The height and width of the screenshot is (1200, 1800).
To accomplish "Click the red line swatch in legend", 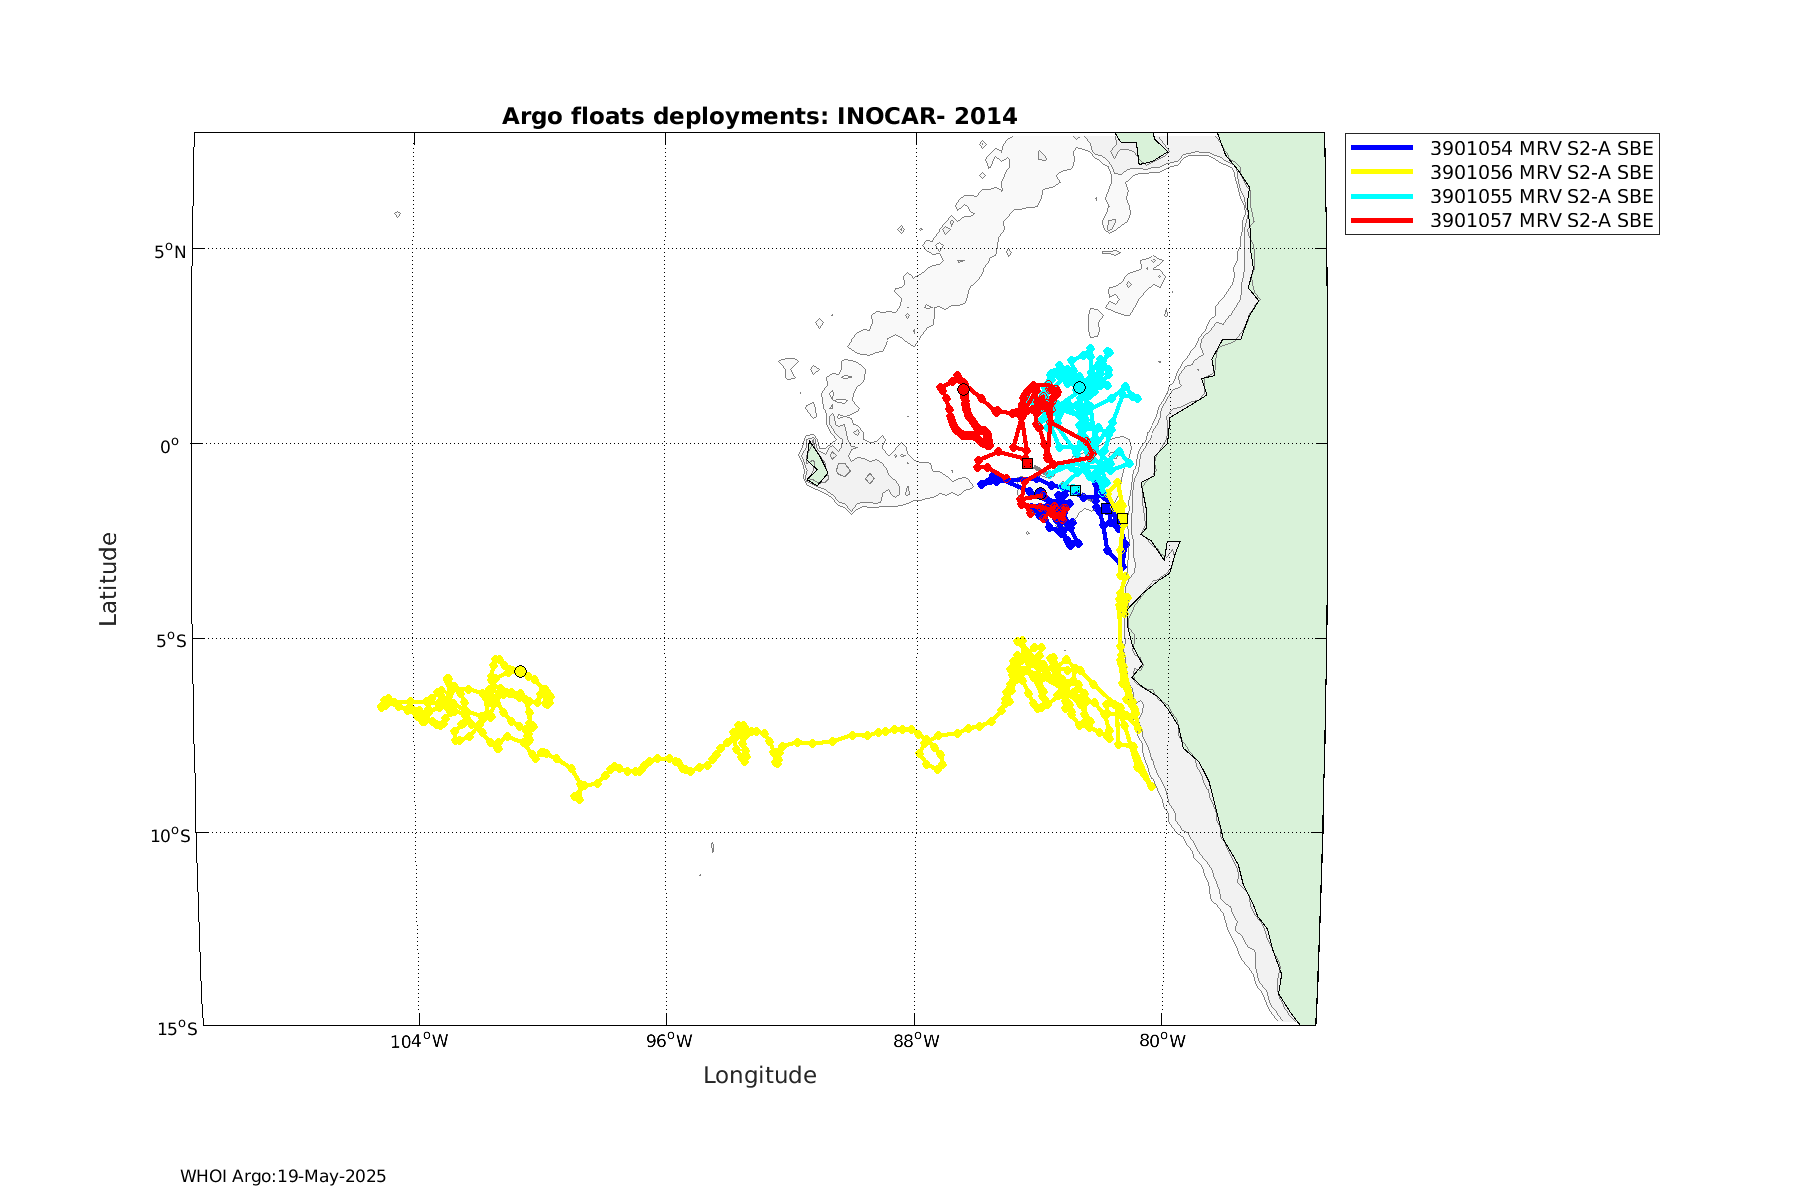I will [1382, 220].
